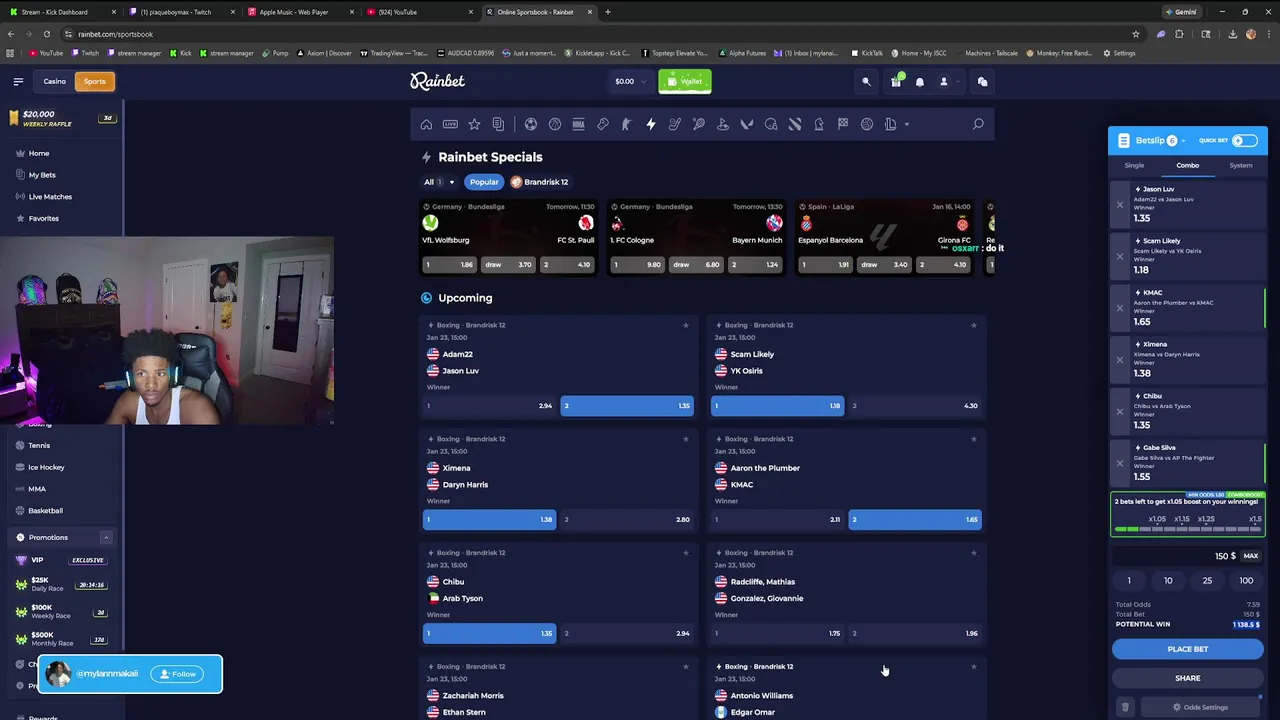Click the Place Bet button
1280x720 pixels.
1188,649
